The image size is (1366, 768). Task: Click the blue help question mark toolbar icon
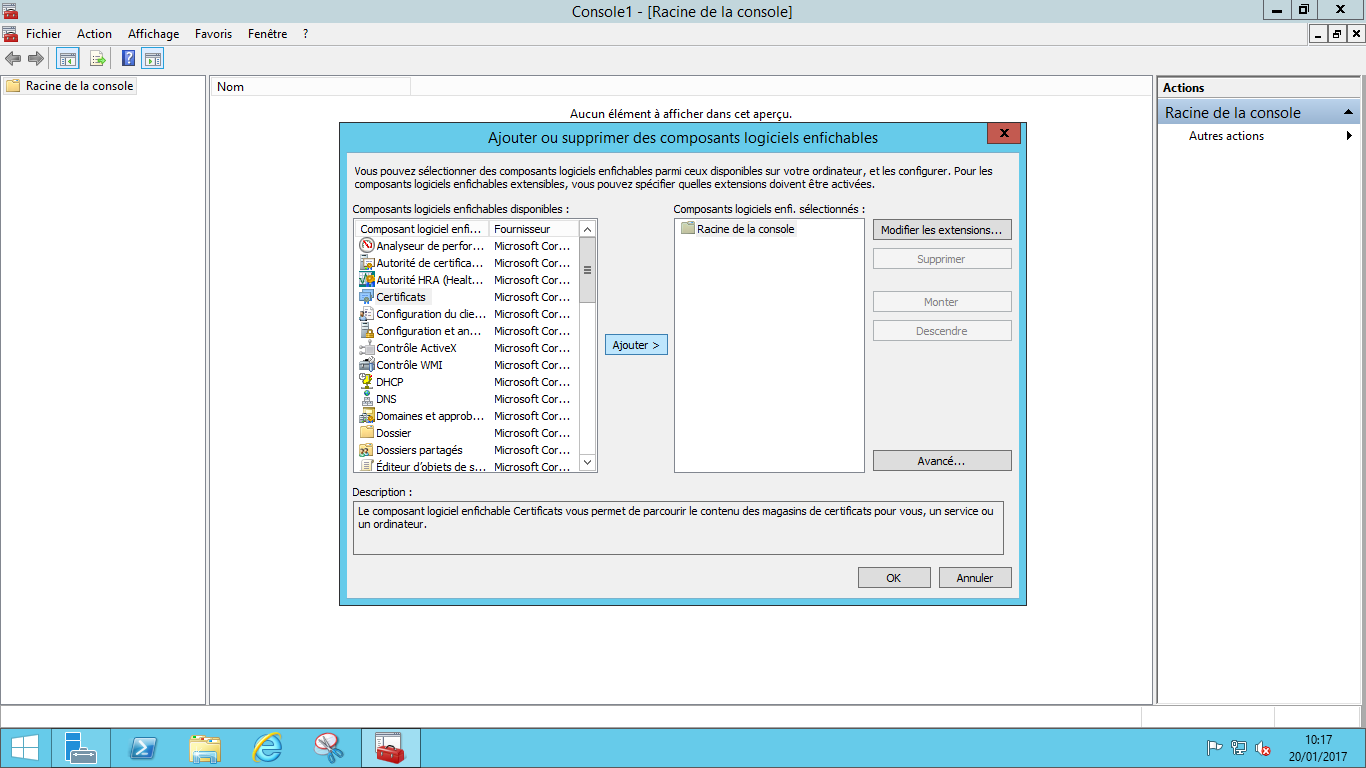click(x=129, y=58)
